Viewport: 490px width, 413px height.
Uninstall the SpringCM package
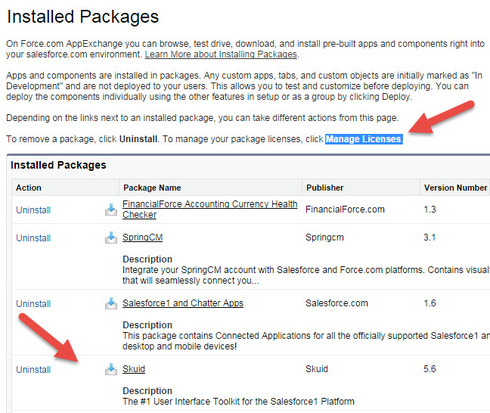[33, 238]
